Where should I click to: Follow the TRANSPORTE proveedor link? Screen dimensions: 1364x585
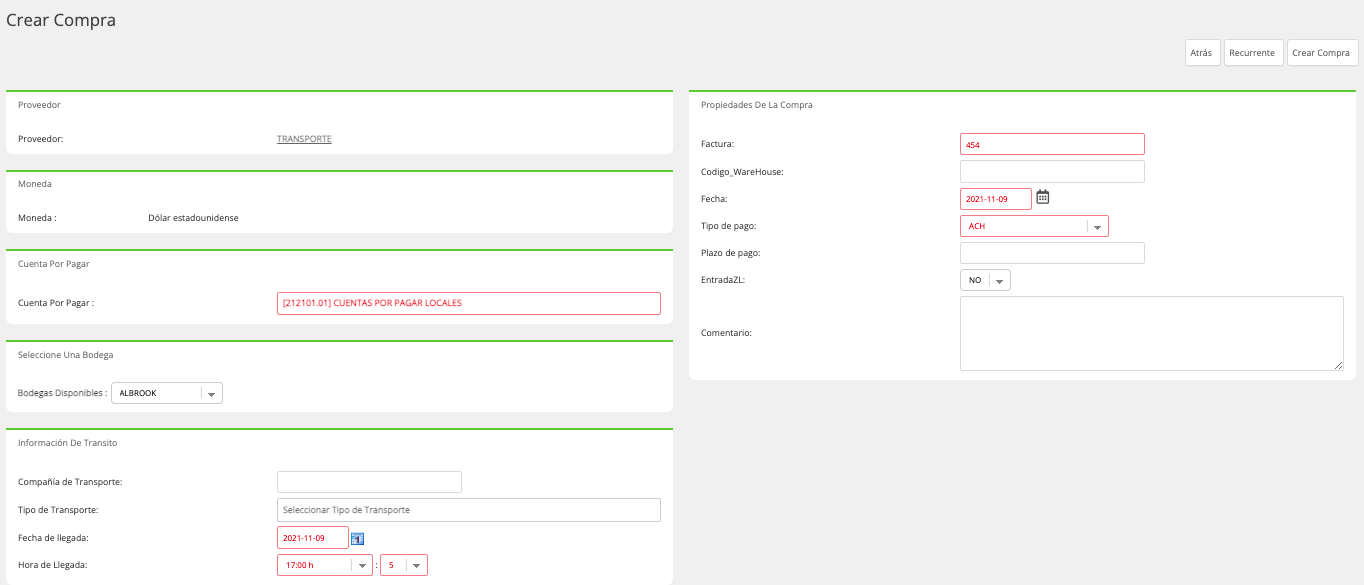coord(304,139)
